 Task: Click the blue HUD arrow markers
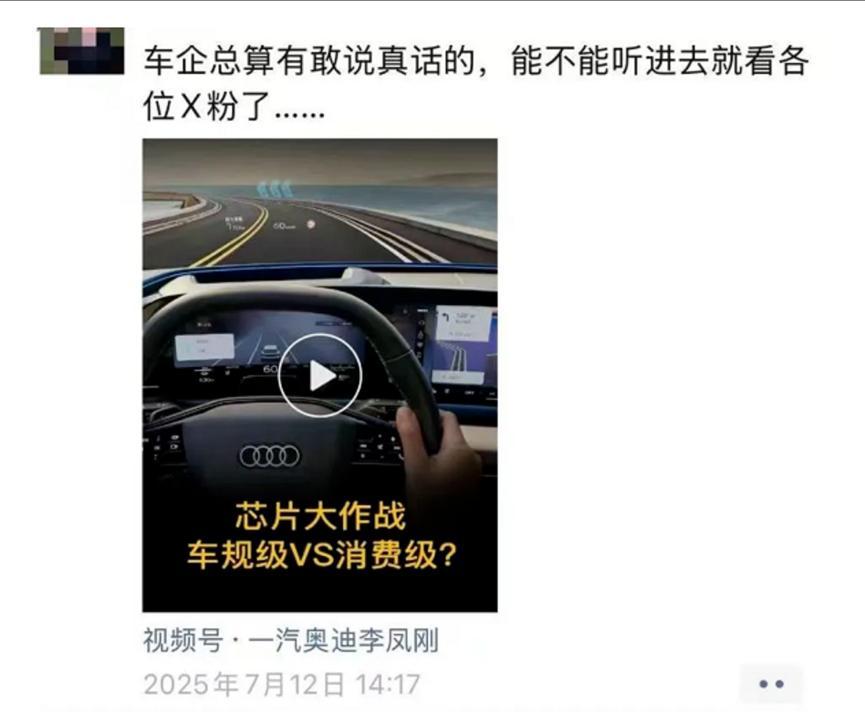[274, 189]
